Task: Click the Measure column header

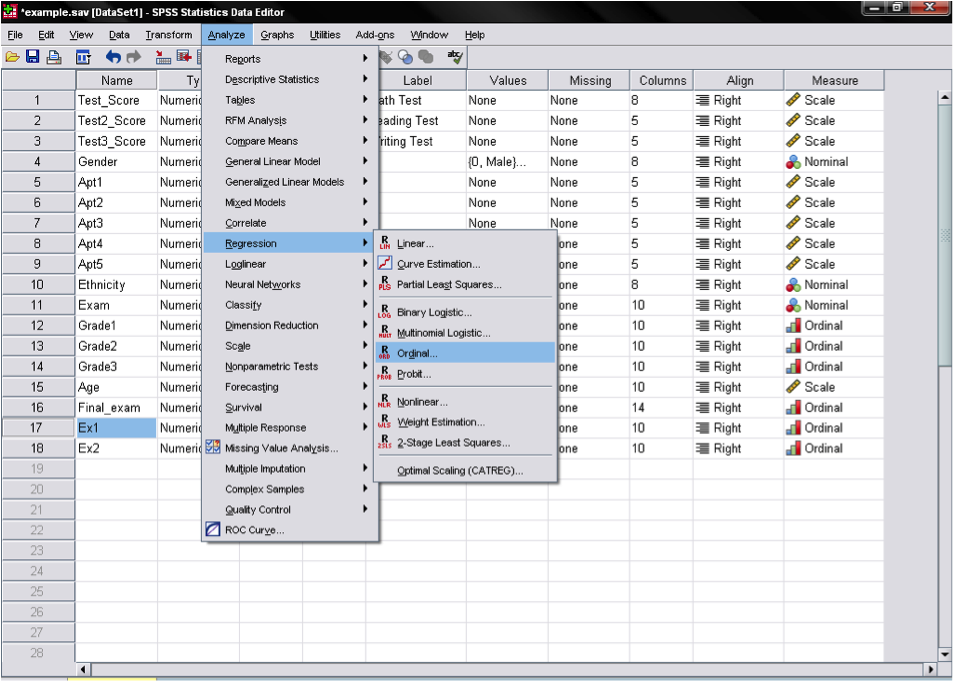Action: click(834, 81)
